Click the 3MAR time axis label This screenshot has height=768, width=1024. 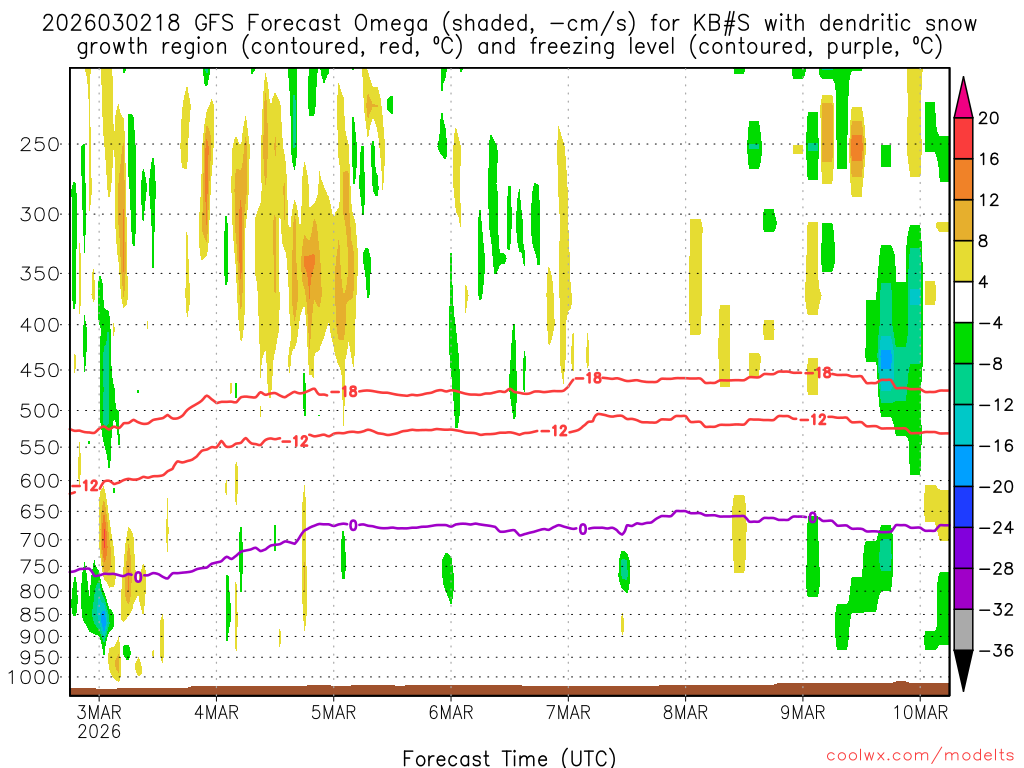pyautogui.click(x=99, y=712)
